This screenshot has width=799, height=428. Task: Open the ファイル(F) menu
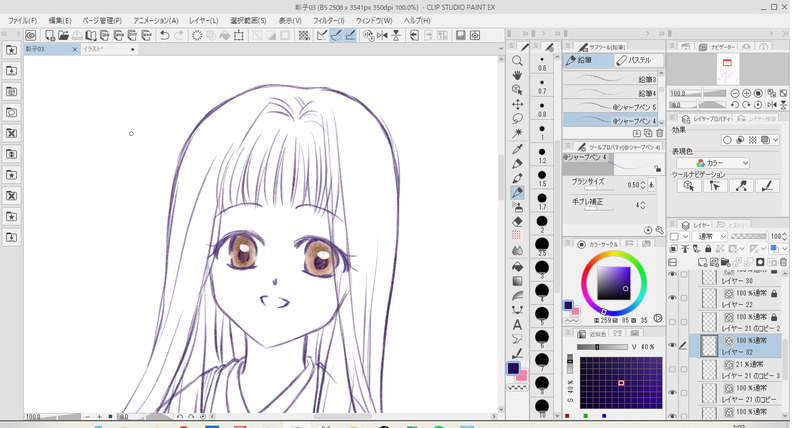pyautogui.click(x=22, y=21)
